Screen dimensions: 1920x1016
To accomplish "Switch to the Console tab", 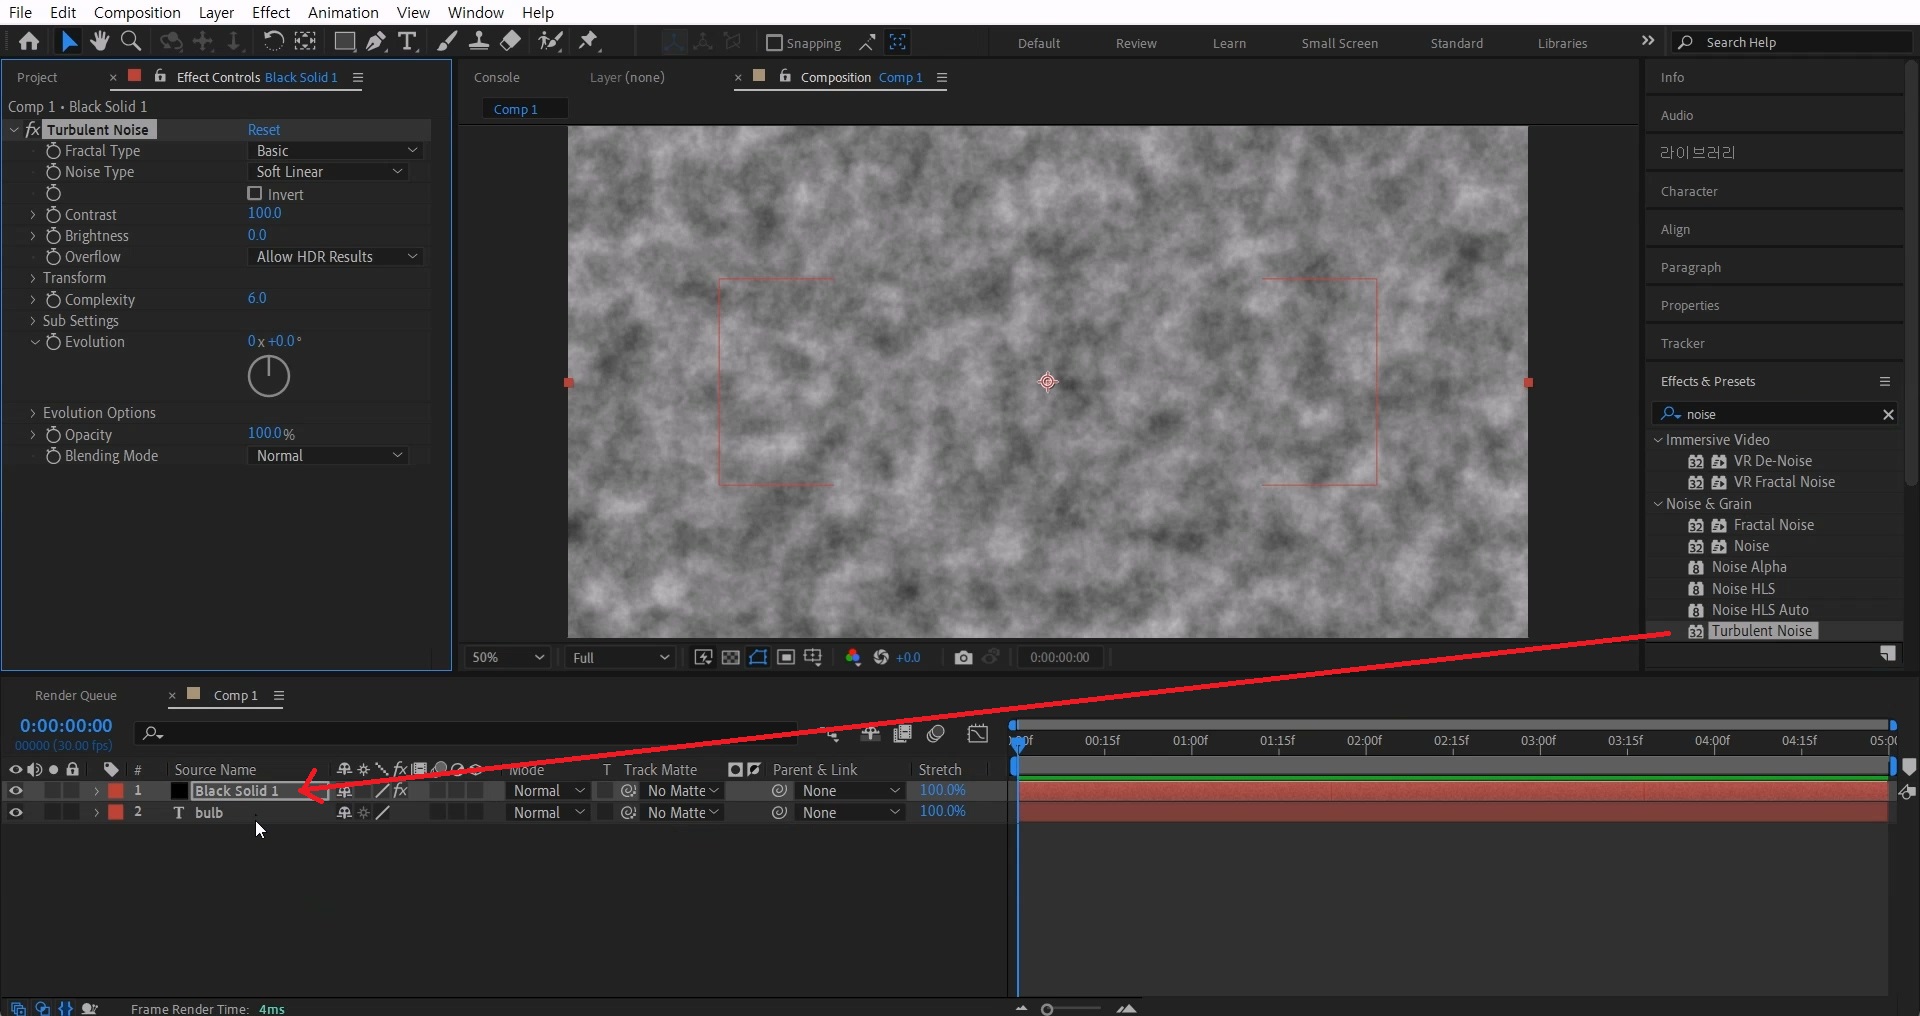I will pos(497,77).
